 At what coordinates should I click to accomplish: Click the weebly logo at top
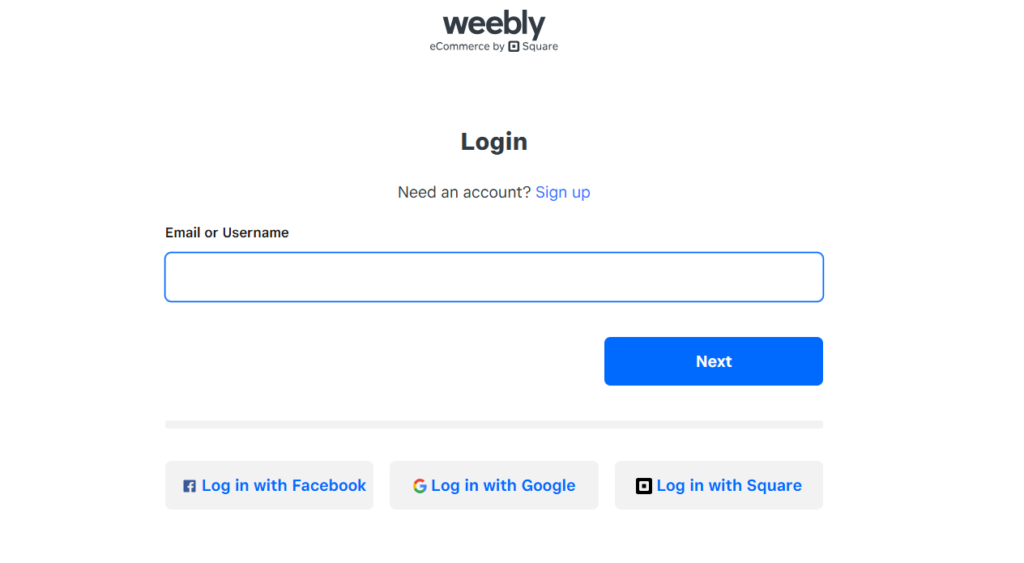point(494,24)
